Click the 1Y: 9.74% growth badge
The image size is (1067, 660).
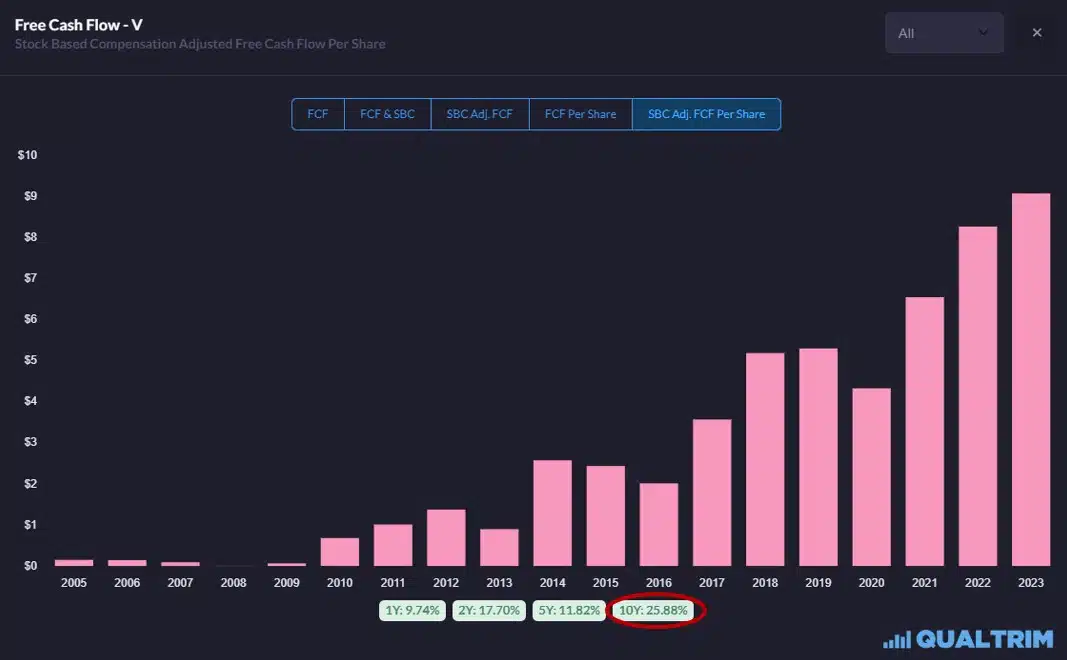[412, 610]
